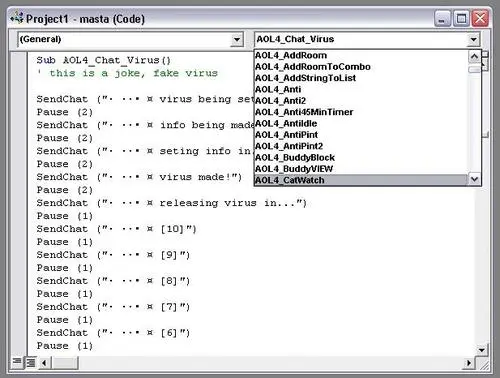Click the SendChat [8] code line
Image resolution: width=500 pixels, height=378 pixels.
pyautogui.click(x=113, y=281)
